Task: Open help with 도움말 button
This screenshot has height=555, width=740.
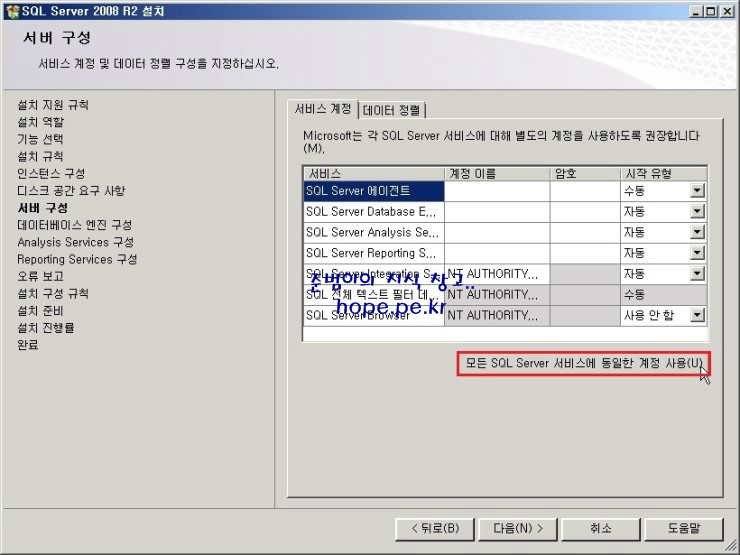Action: click(x=684, y=529)
